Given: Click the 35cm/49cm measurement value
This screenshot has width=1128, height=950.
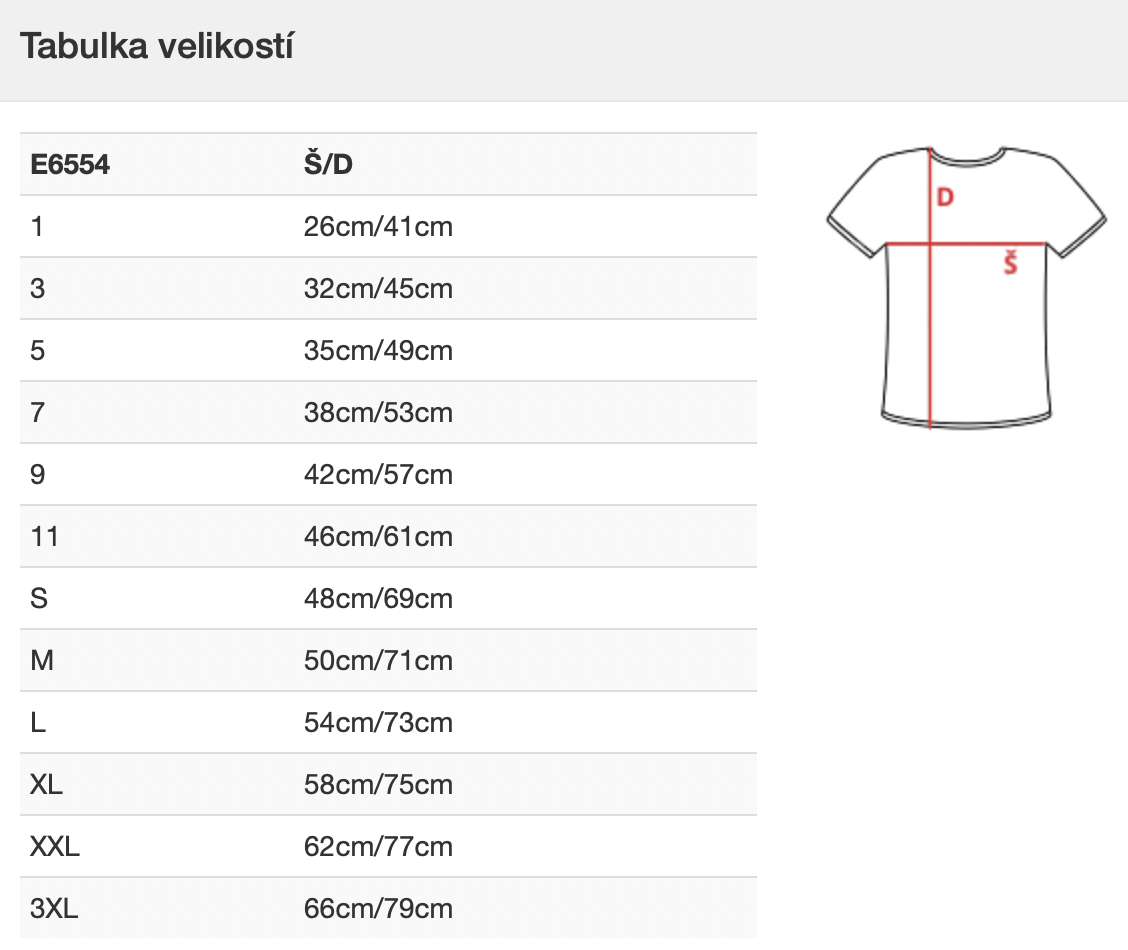Looking at the screenshot, I should pyautogui.click(x=378, y=350).
